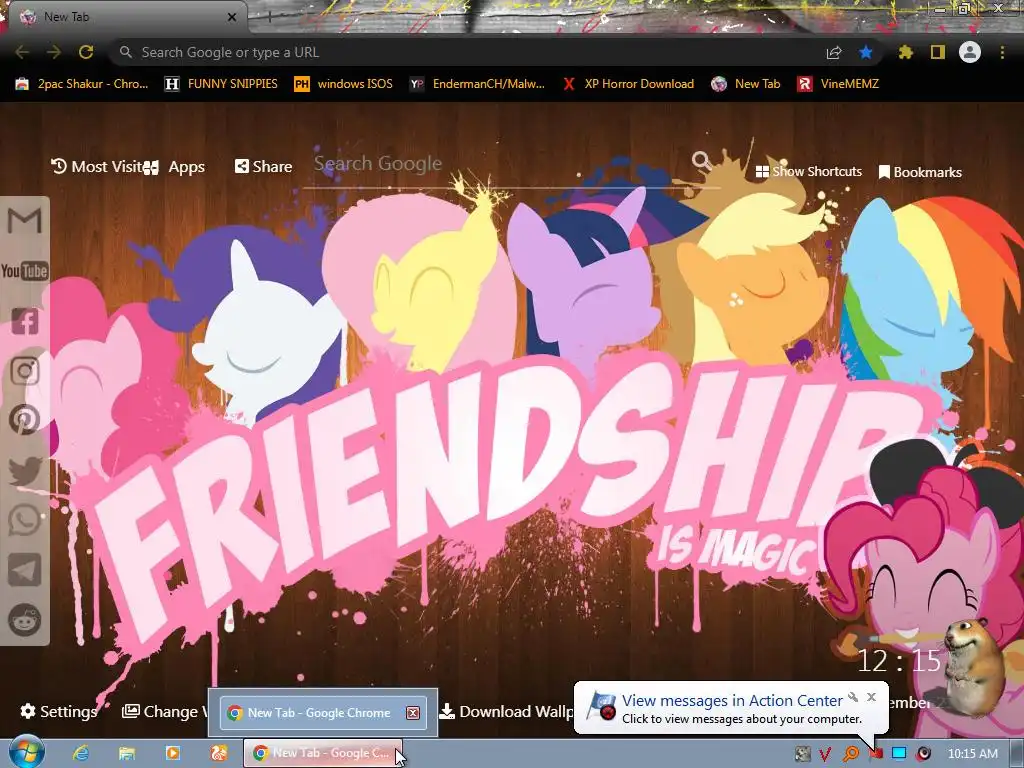Screen dimensions: 1024x768
Task: Open Telegram icon in the sidebar
Action: tap(25, 570)
